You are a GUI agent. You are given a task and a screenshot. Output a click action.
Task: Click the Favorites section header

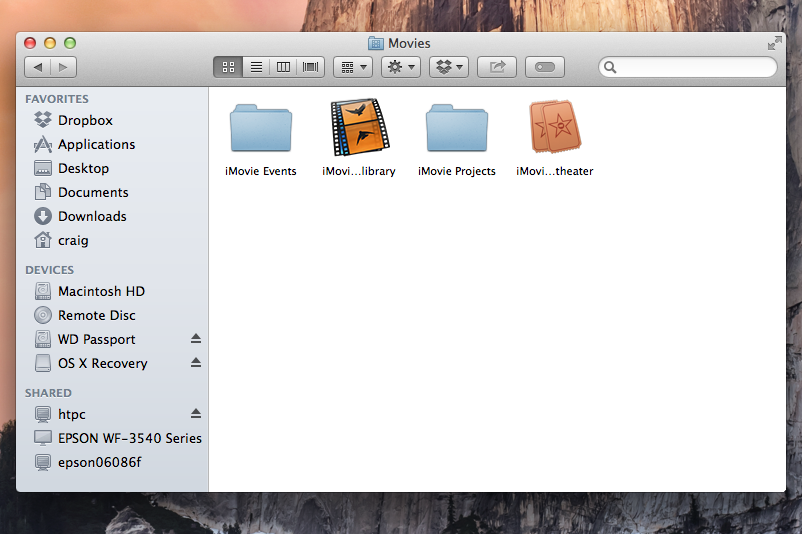(57, 99)
